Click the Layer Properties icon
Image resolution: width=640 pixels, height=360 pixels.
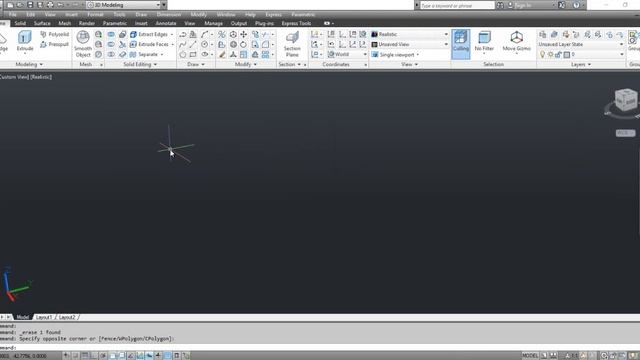click(542, 34)
